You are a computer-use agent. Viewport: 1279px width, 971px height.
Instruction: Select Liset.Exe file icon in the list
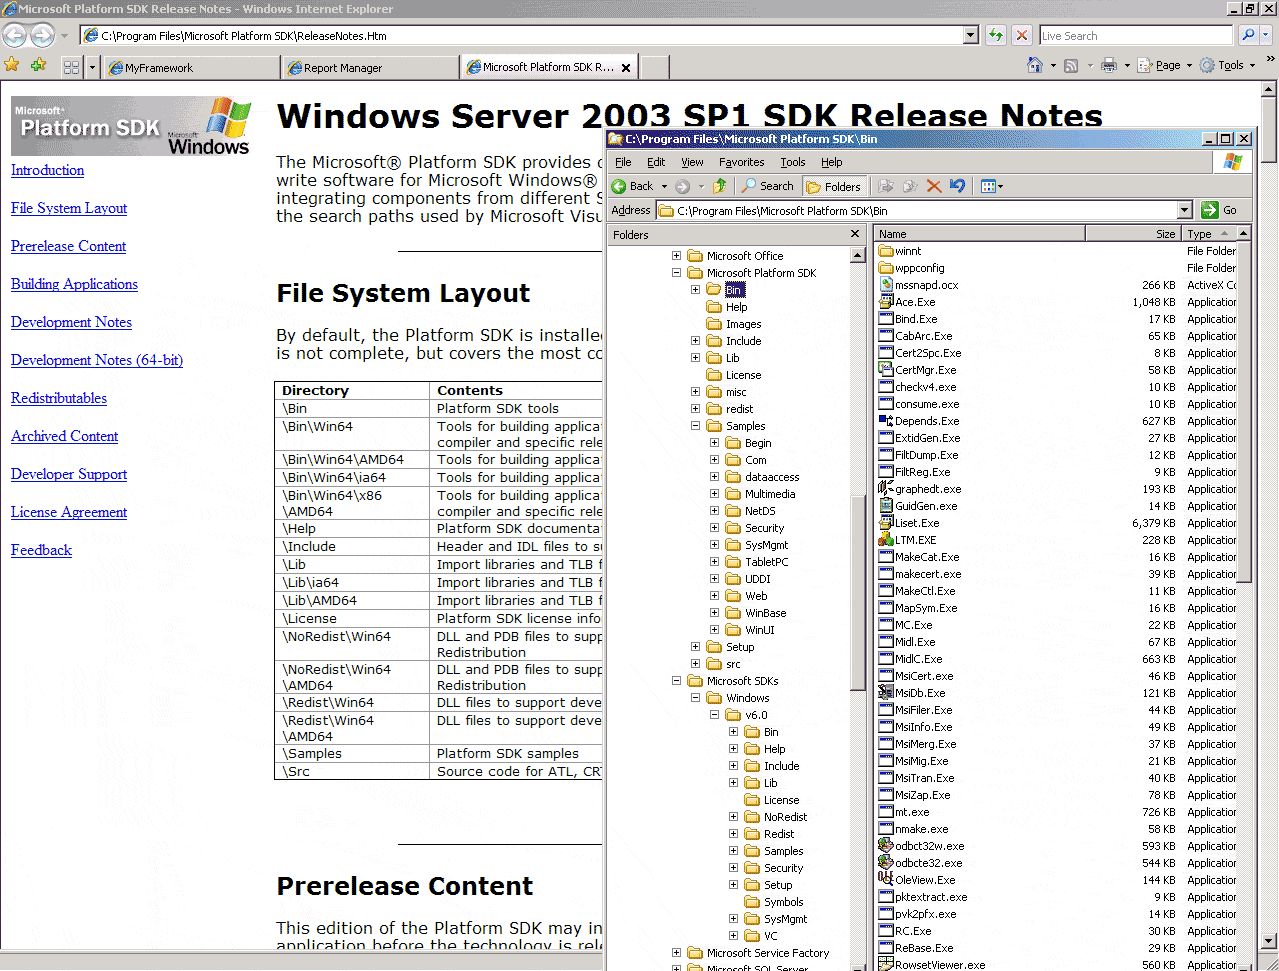pyautogui.click(x=885, y=523)
